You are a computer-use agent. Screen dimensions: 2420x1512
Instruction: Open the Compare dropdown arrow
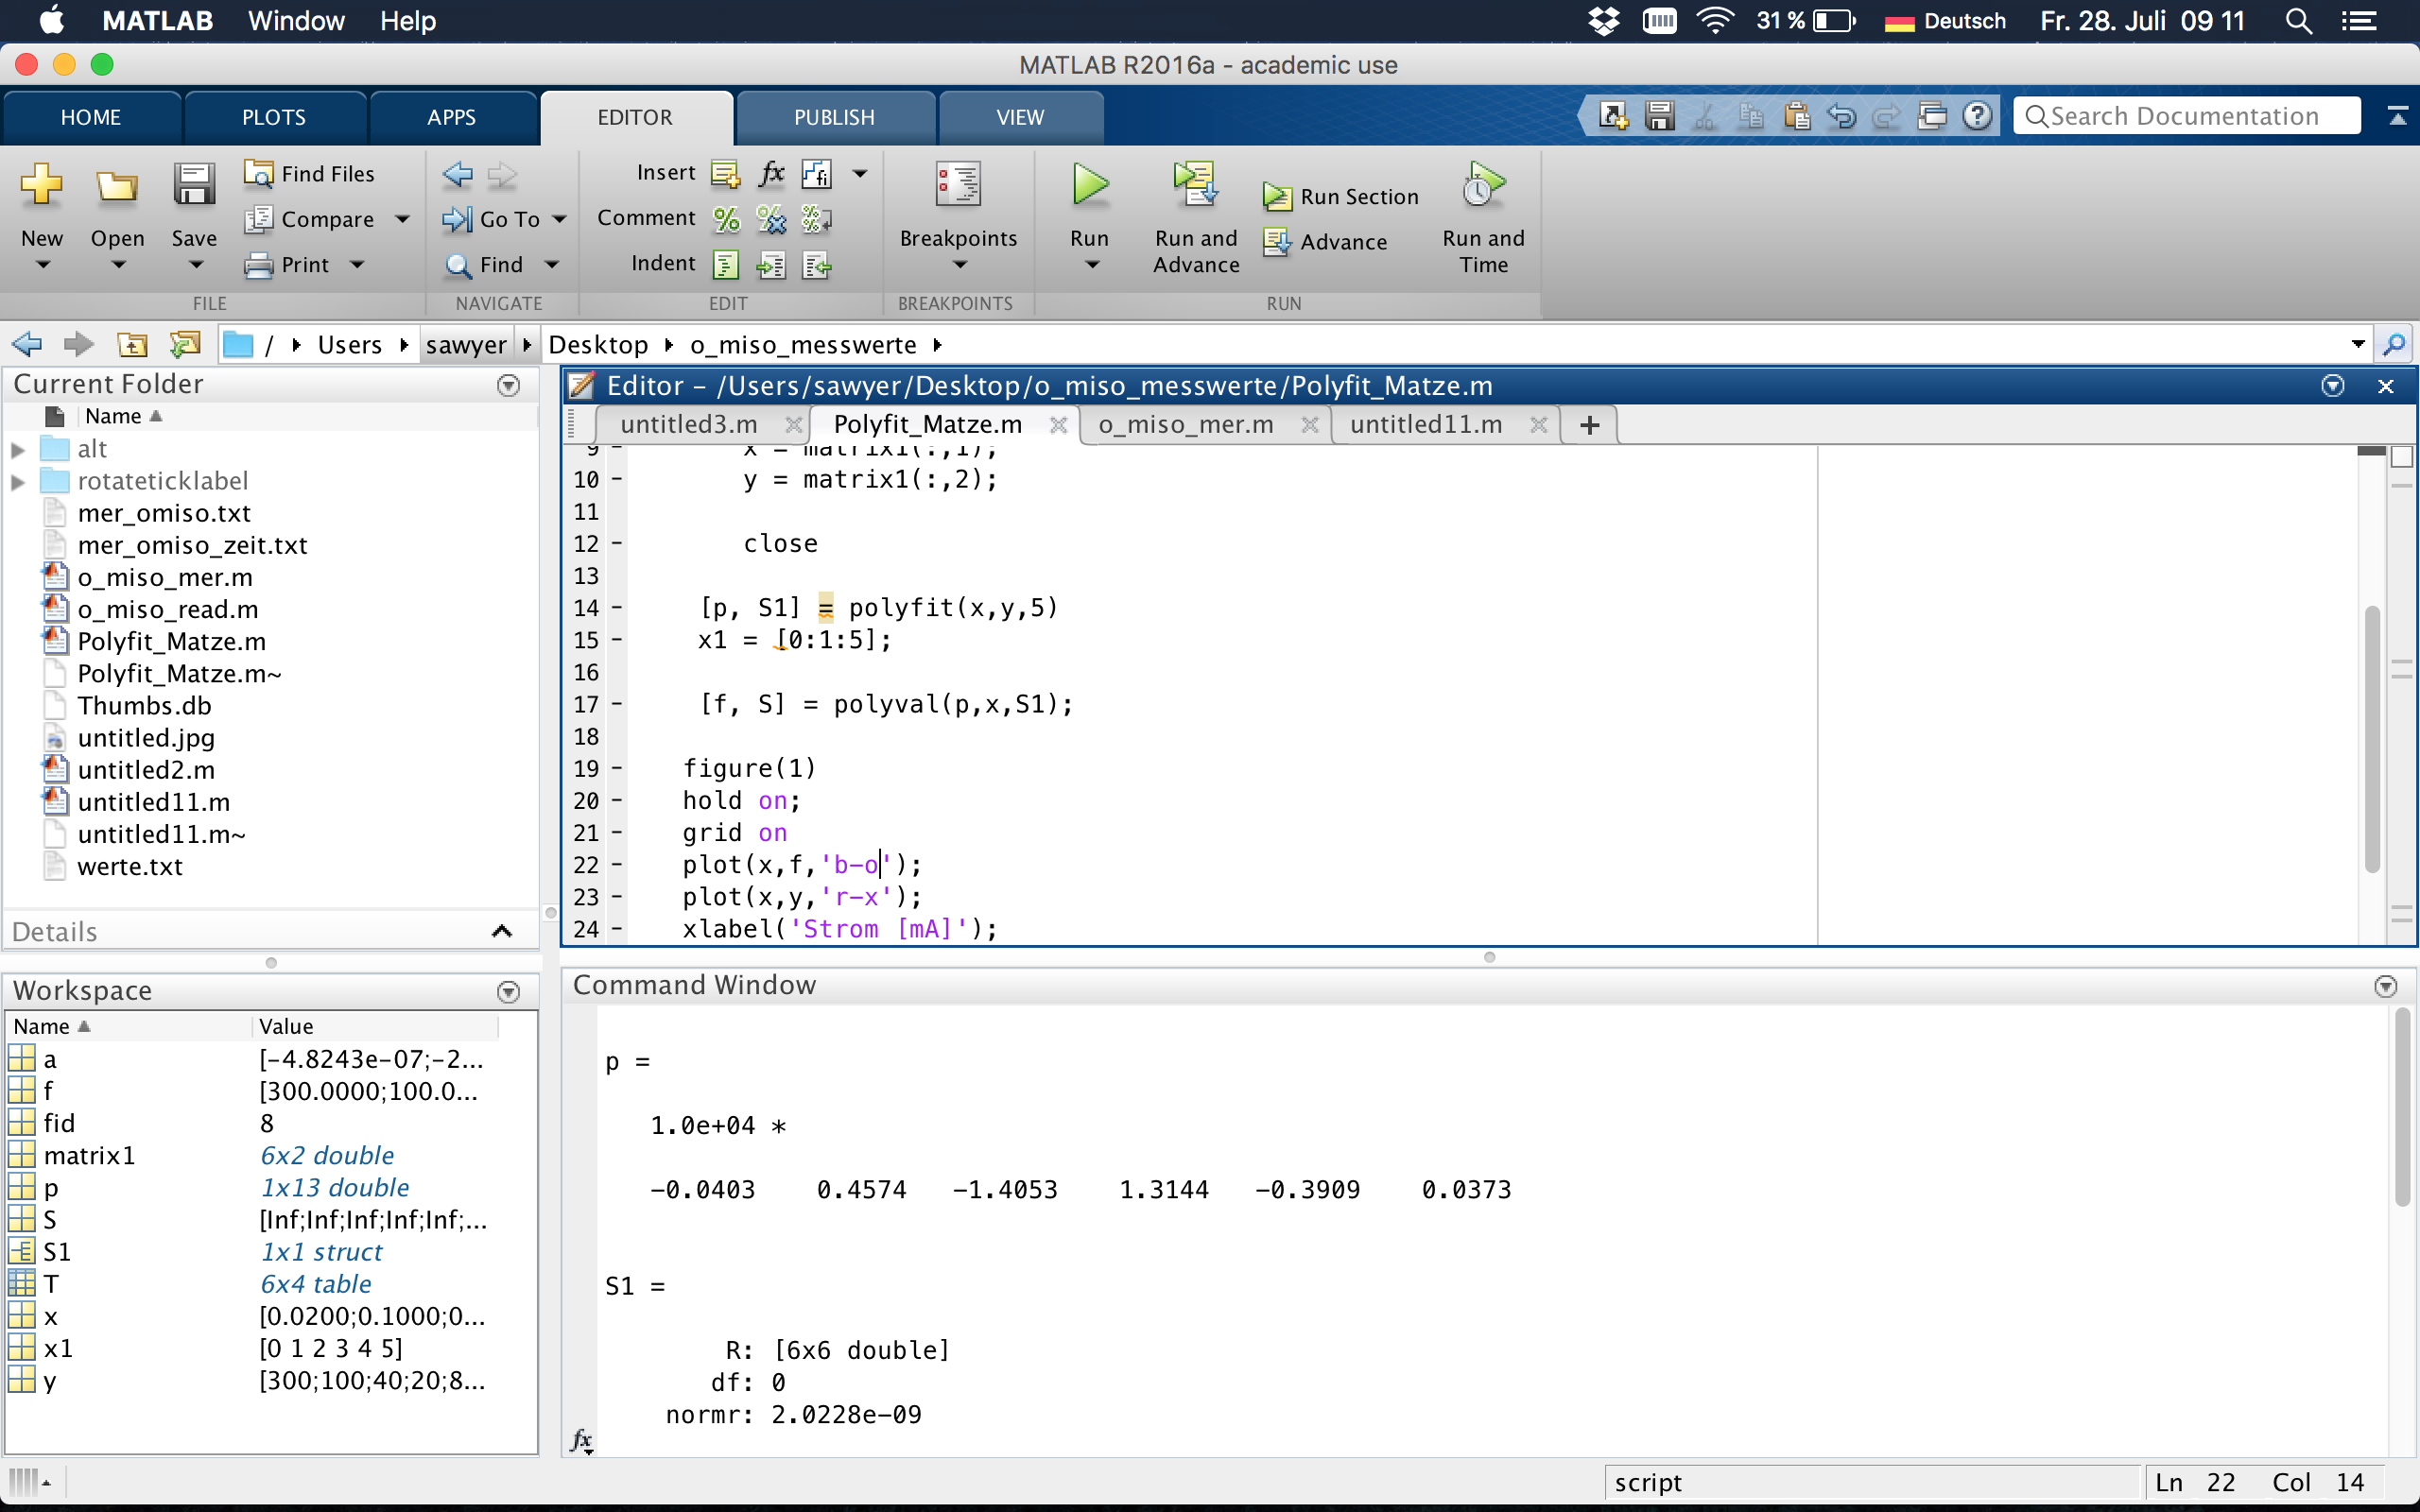point(402,219)
